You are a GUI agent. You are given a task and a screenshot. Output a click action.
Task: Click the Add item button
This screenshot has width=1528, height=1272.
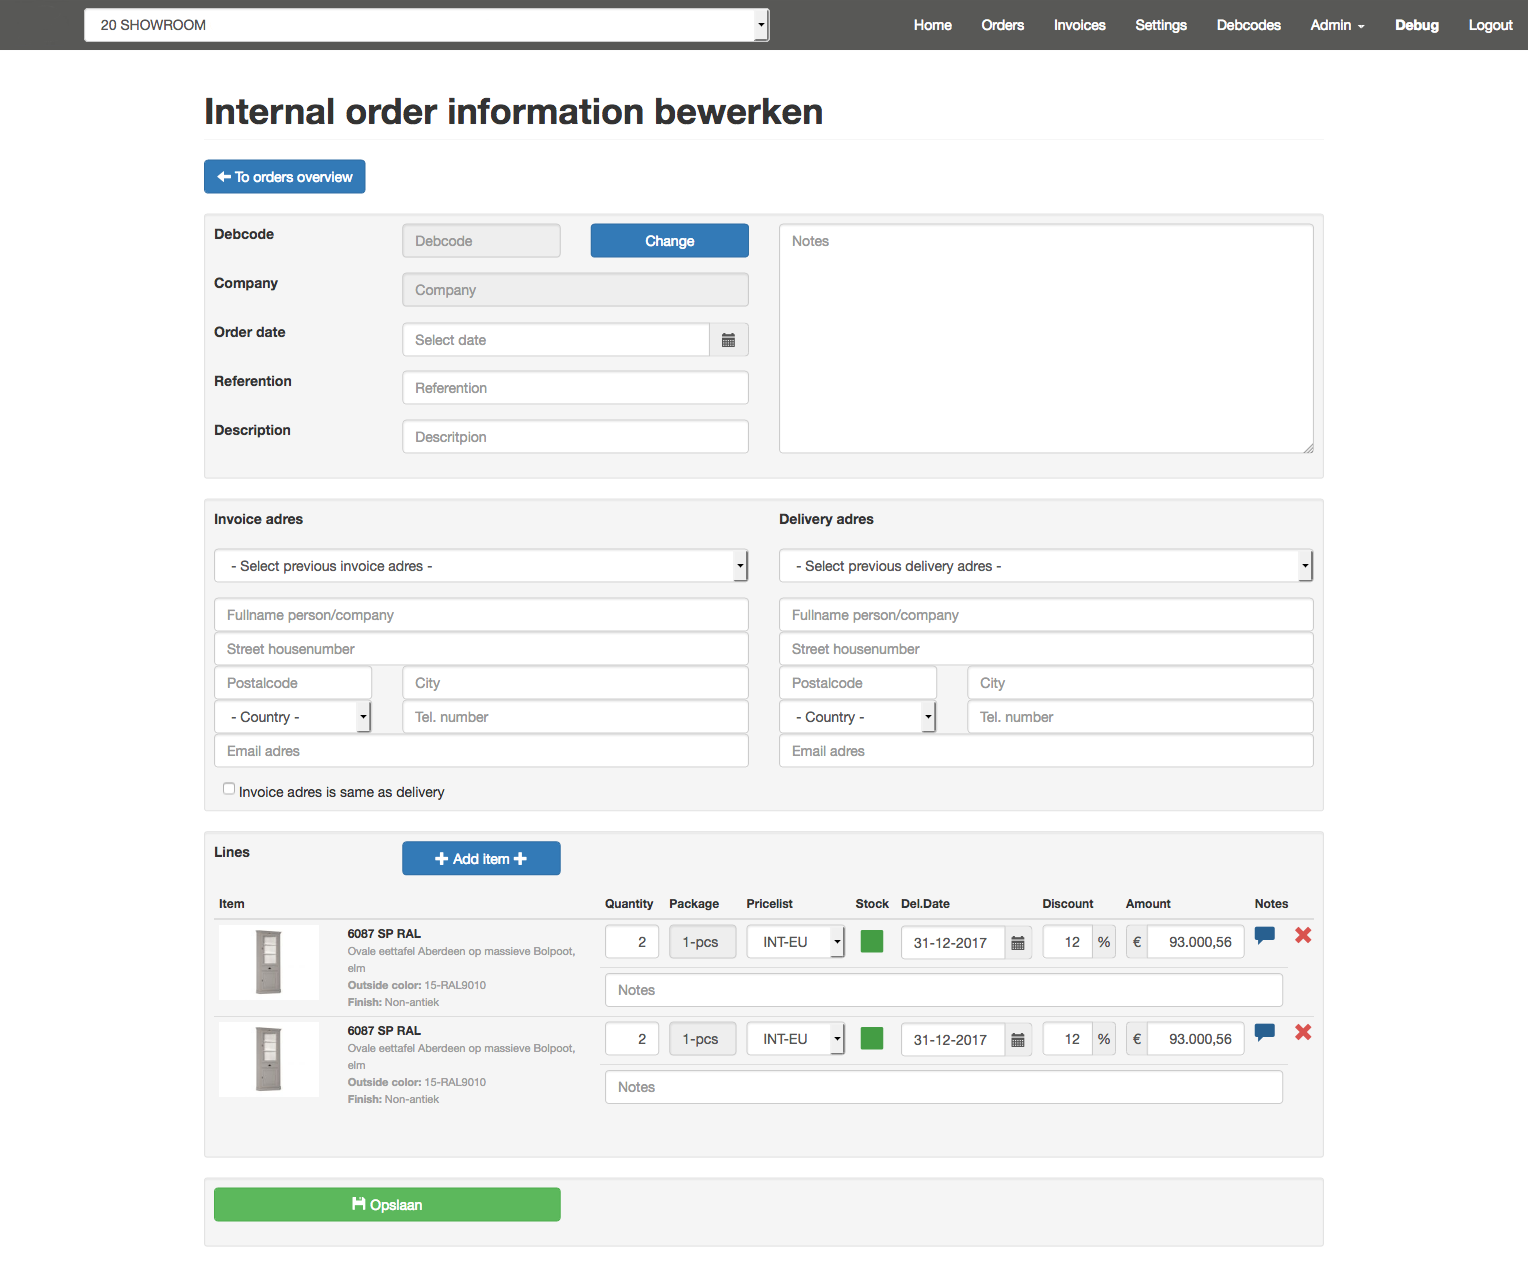[481, 859]
